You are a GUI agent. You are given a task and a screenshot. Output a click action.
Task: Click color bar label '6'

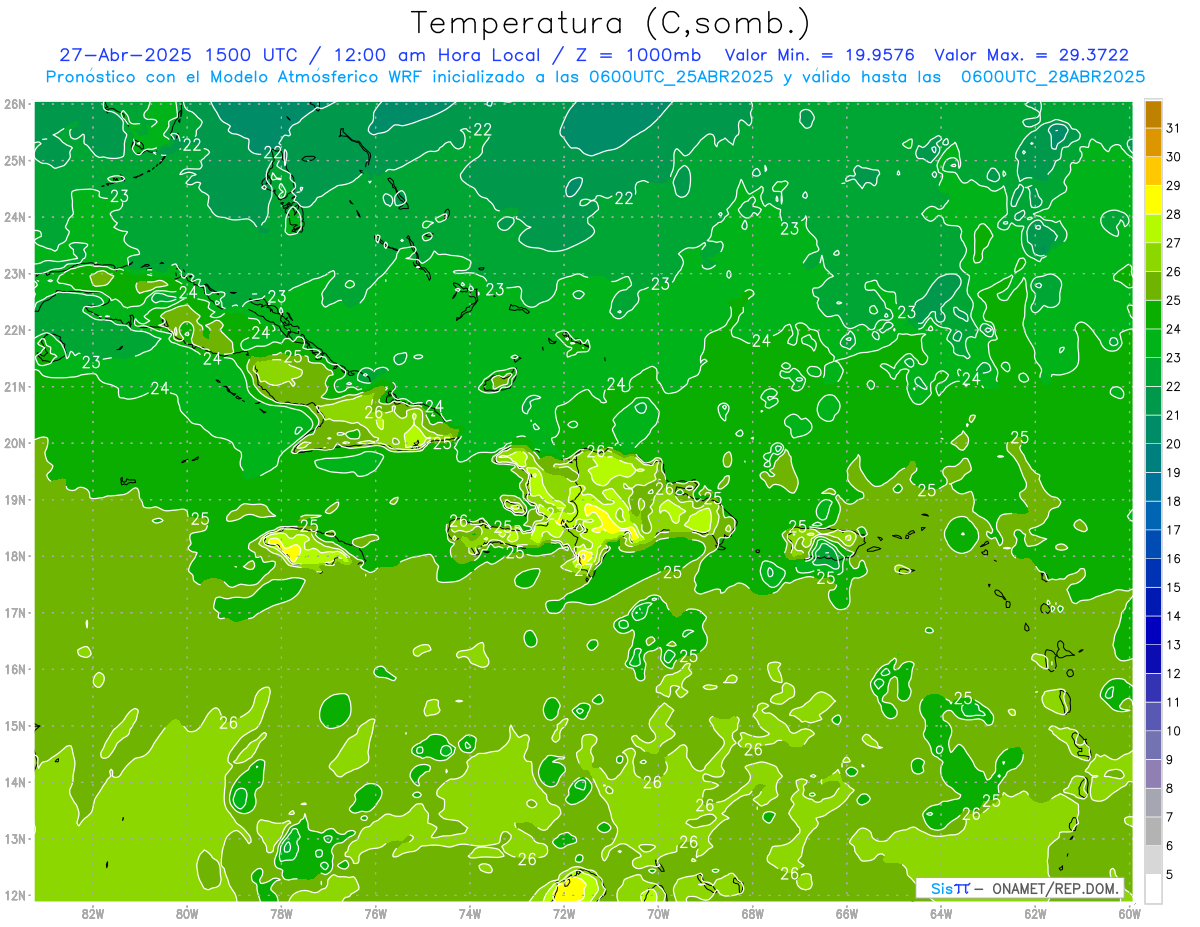point(1169,846)
